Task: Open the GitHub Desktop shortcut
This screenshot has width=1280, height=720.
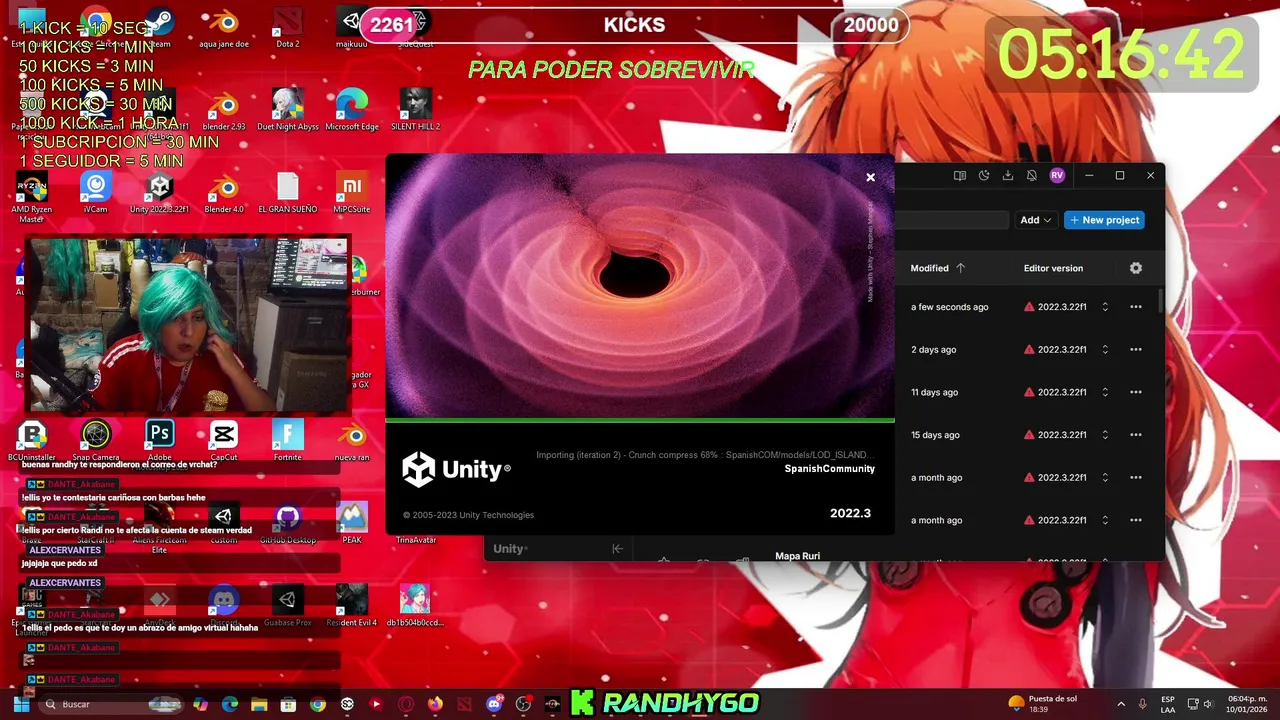Action: (x=287, y=524)
